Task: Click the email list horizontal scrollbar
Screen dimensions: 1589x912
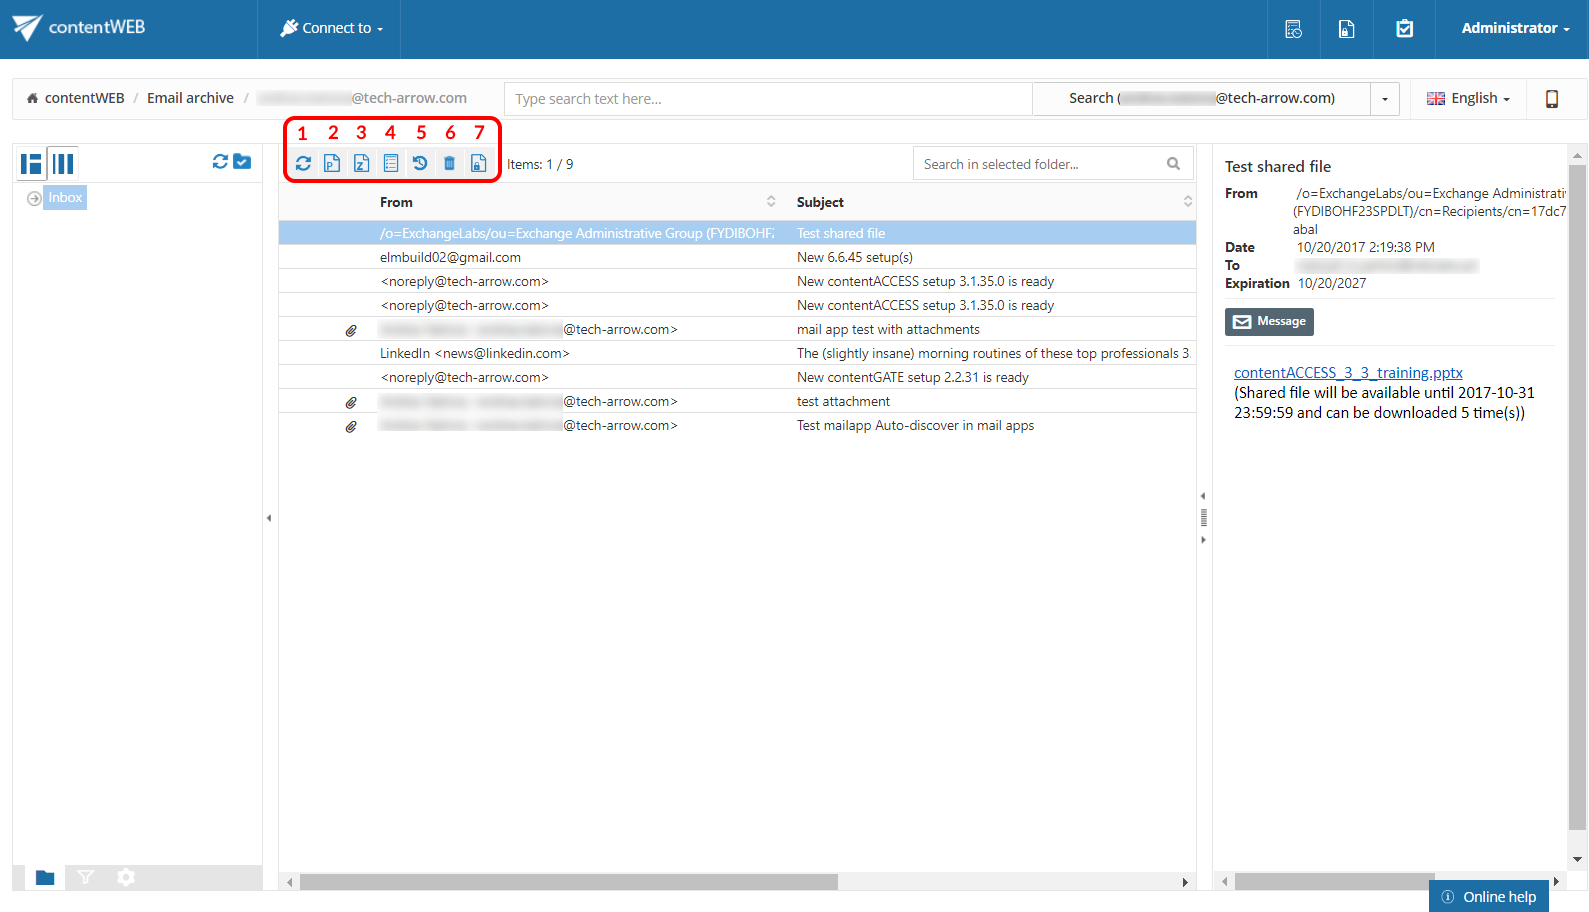Action: 568,882
